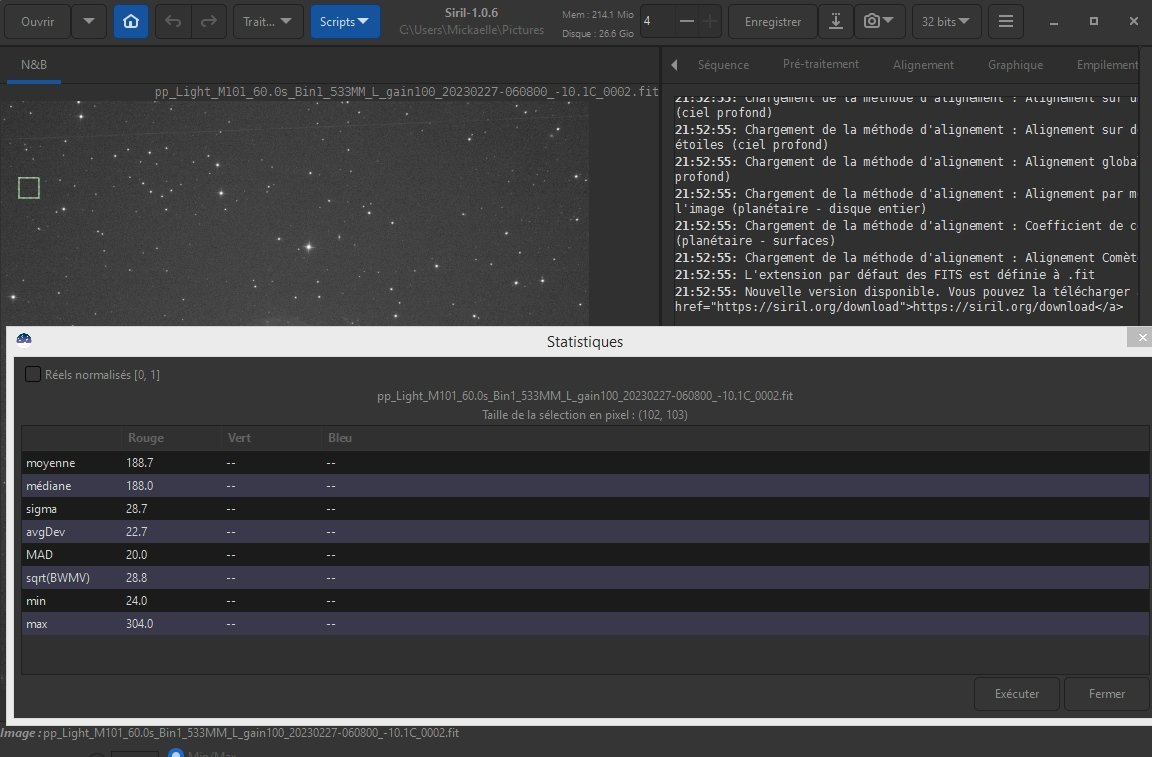Select the avgDev row value 22.7
Screen dimensions: 1152x757
[x=137, y=531]
